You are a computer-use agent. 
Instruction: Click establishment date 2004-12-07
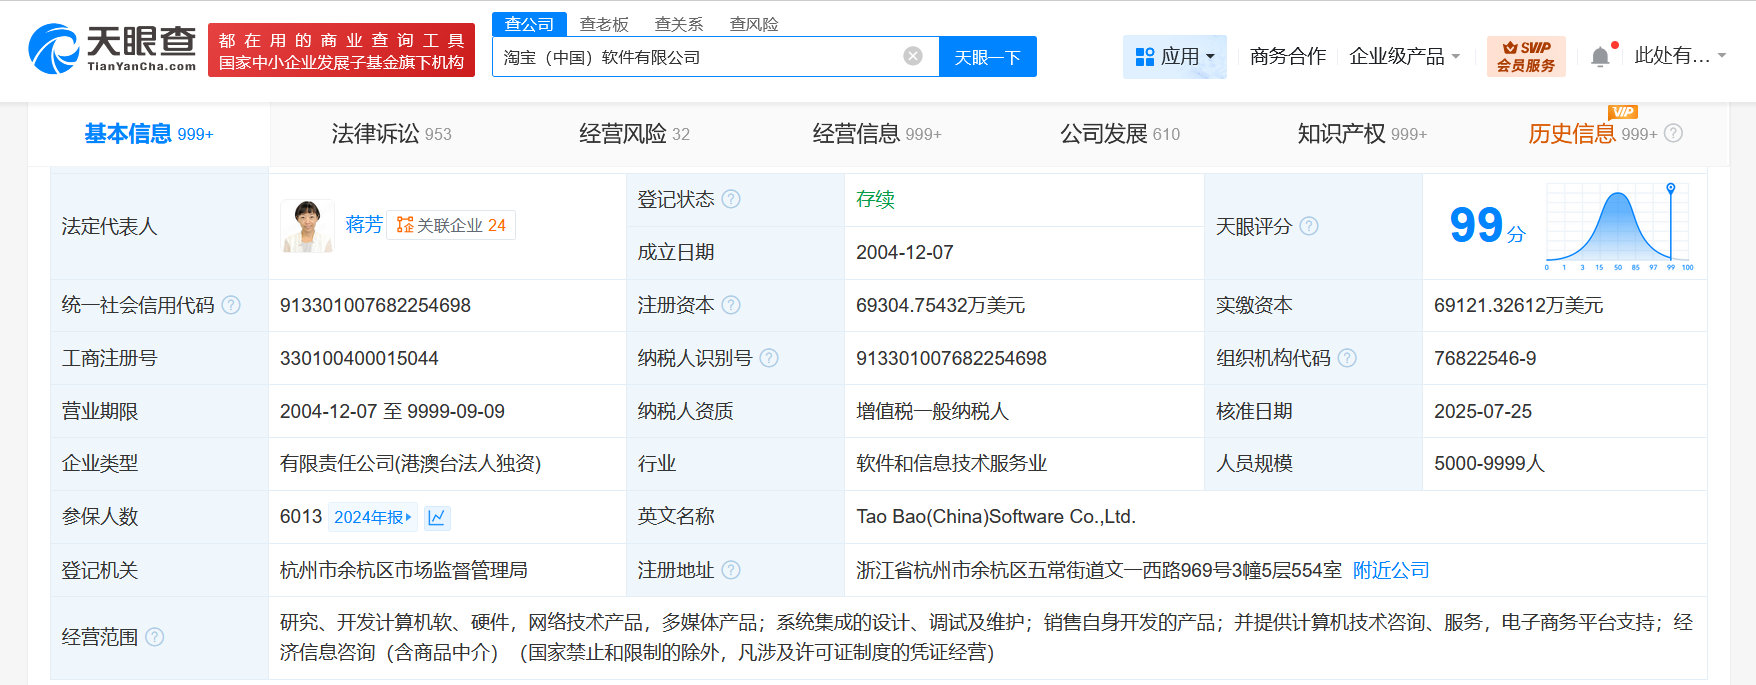[904, 252]
